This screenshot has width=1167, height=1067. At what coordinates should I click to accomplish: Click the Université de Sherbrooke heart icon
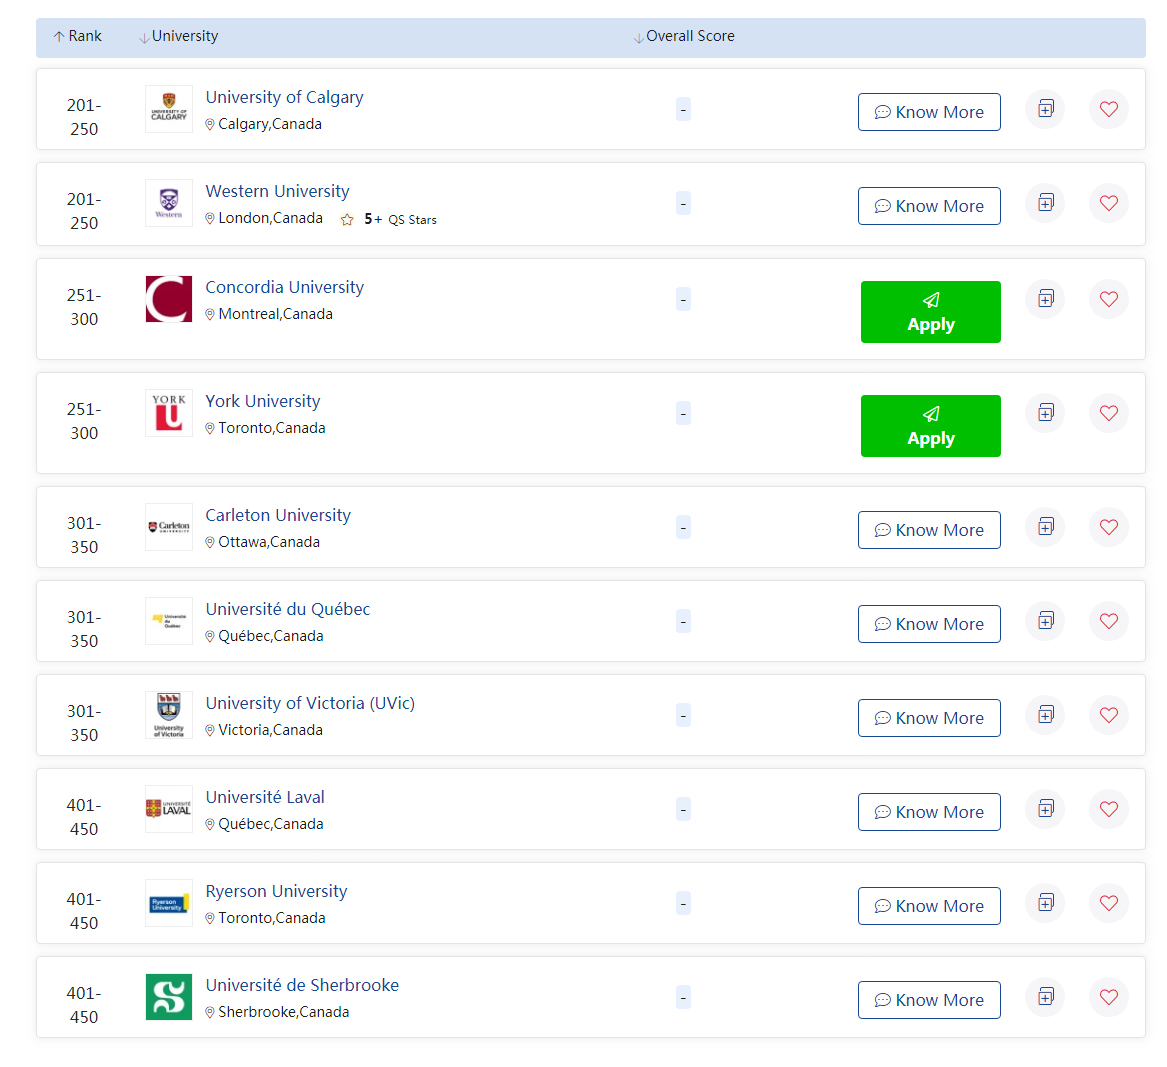coord(1108,997)
